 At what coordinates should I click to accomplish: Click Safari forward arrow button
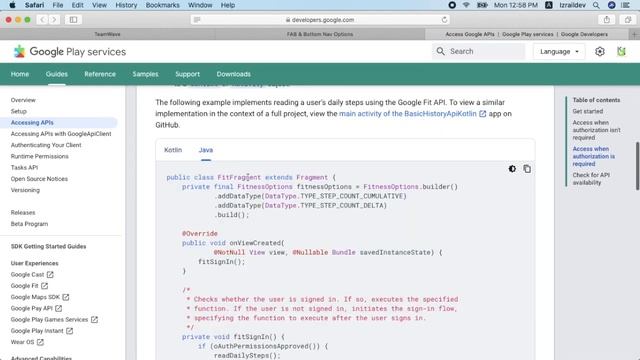[54, 20]
